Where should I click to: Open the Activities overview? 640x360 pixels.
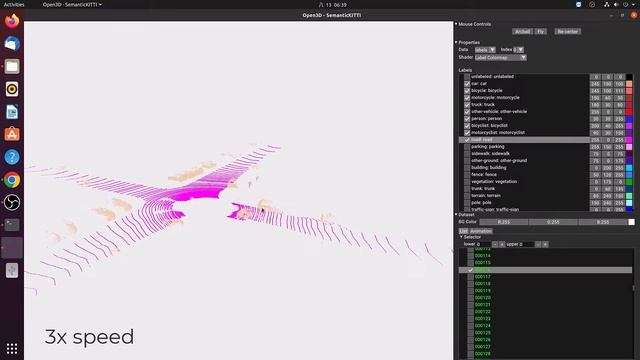point(14,4)
